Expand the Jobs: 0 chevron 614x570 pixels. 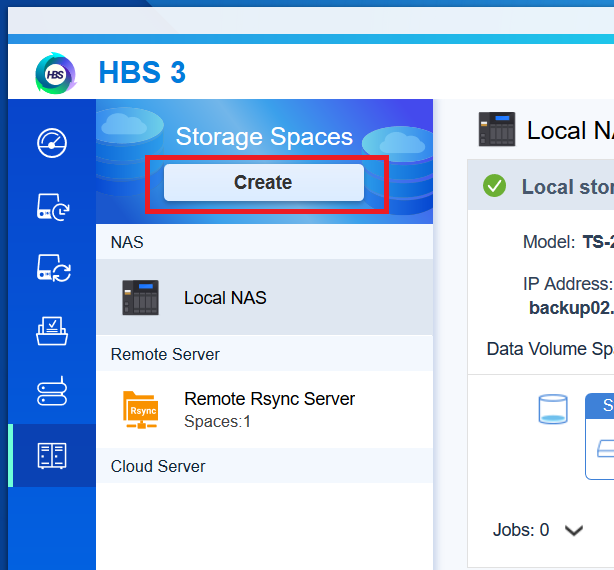574,530
